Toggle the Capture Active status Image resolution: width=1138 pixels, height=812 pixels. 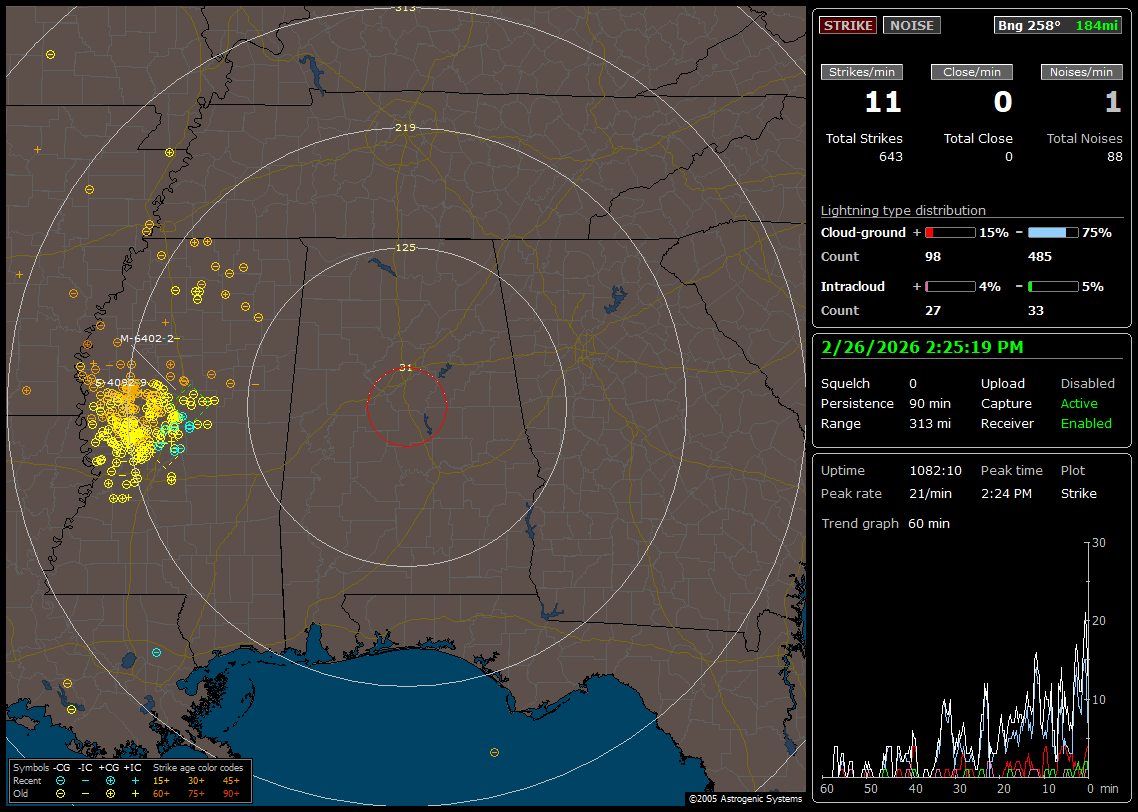[x=1079, y=404]
